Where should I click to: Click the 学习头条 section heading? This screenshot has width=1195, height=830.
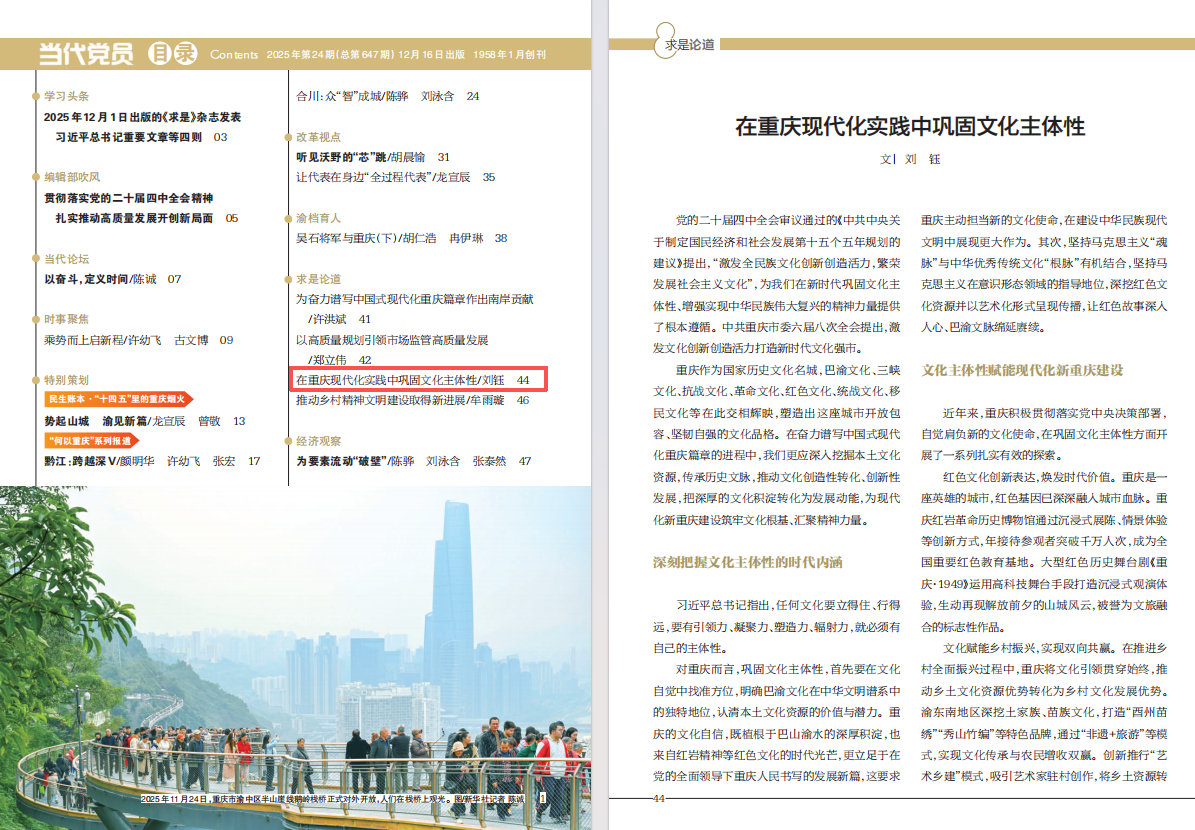[x=66, y=96]
